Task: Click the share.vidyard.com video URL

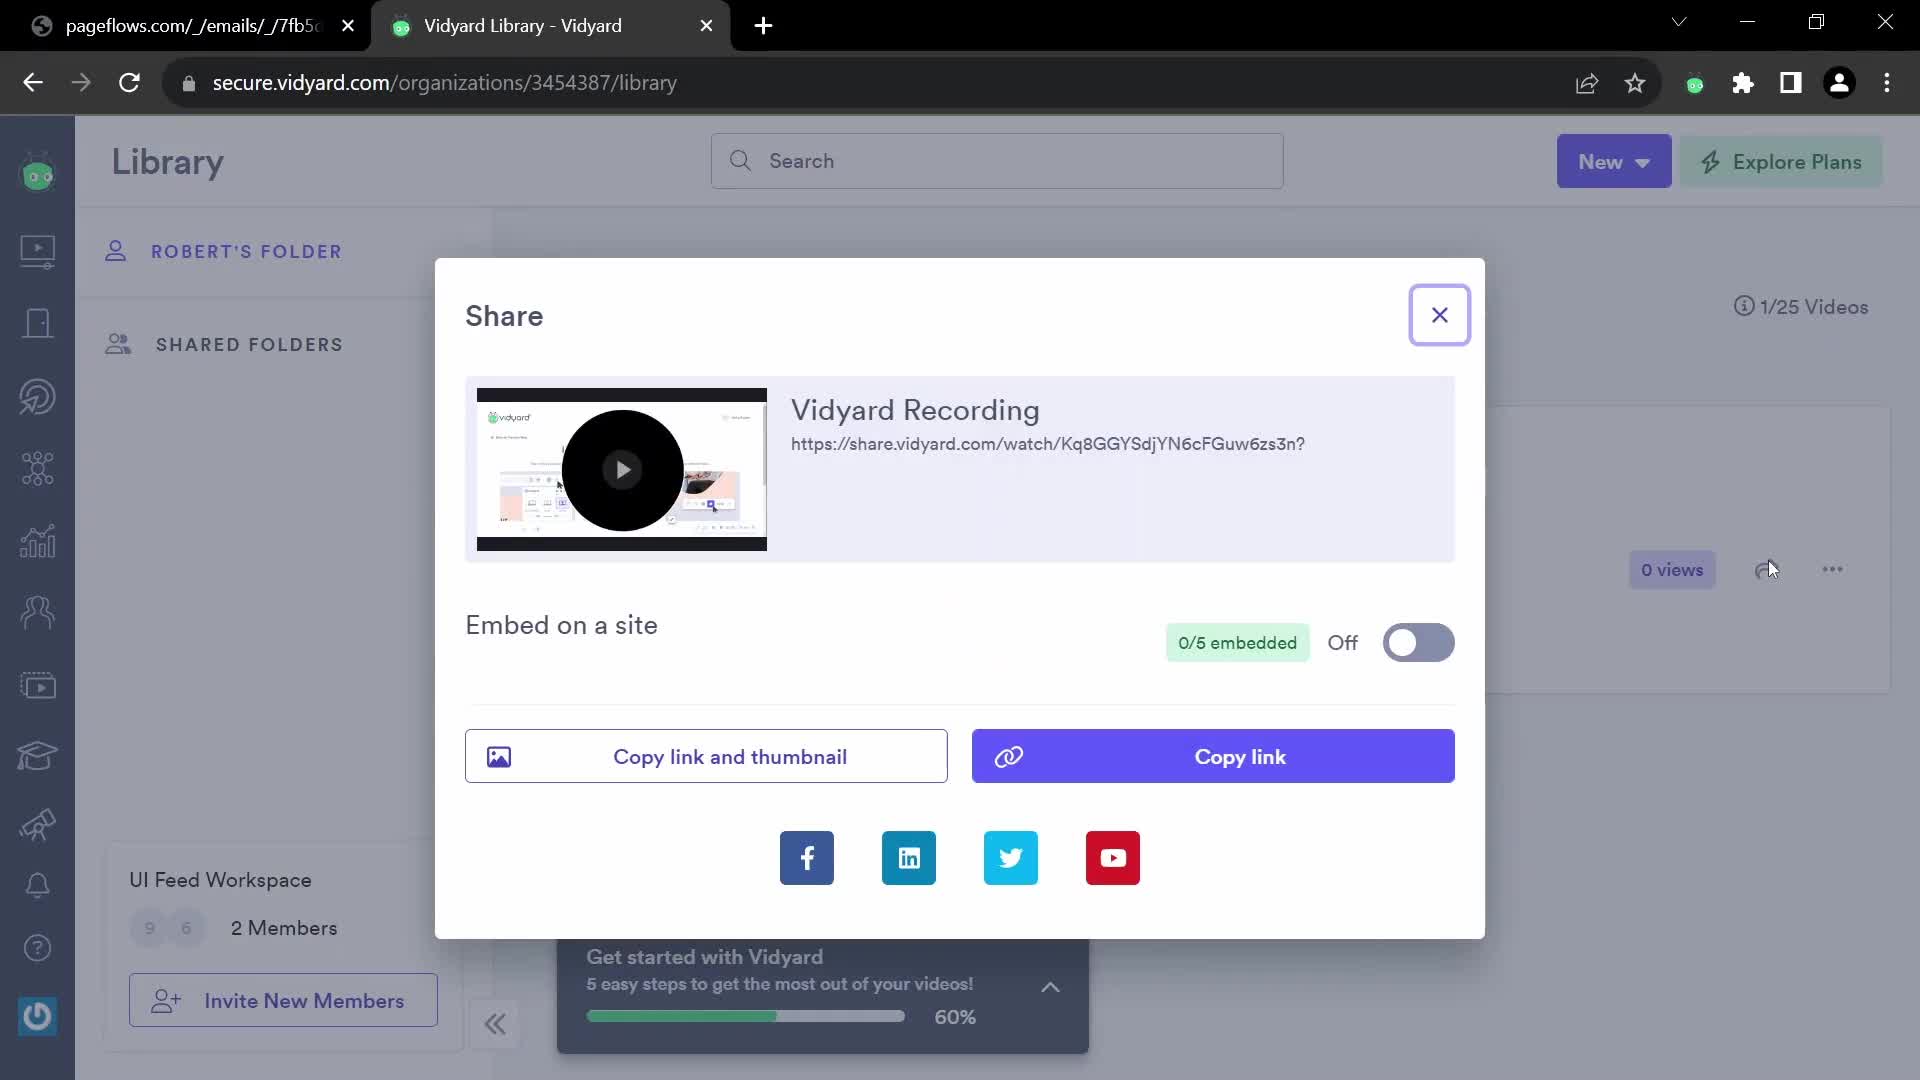Action: (1048, 444)
